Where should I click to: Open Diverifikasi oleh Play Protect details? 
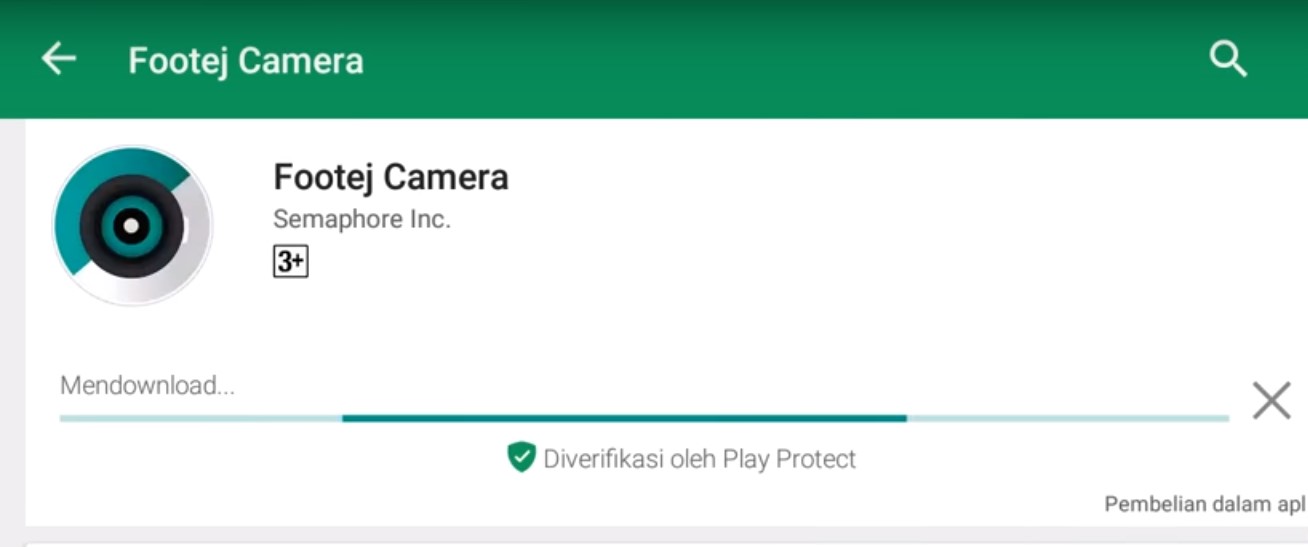699,459
